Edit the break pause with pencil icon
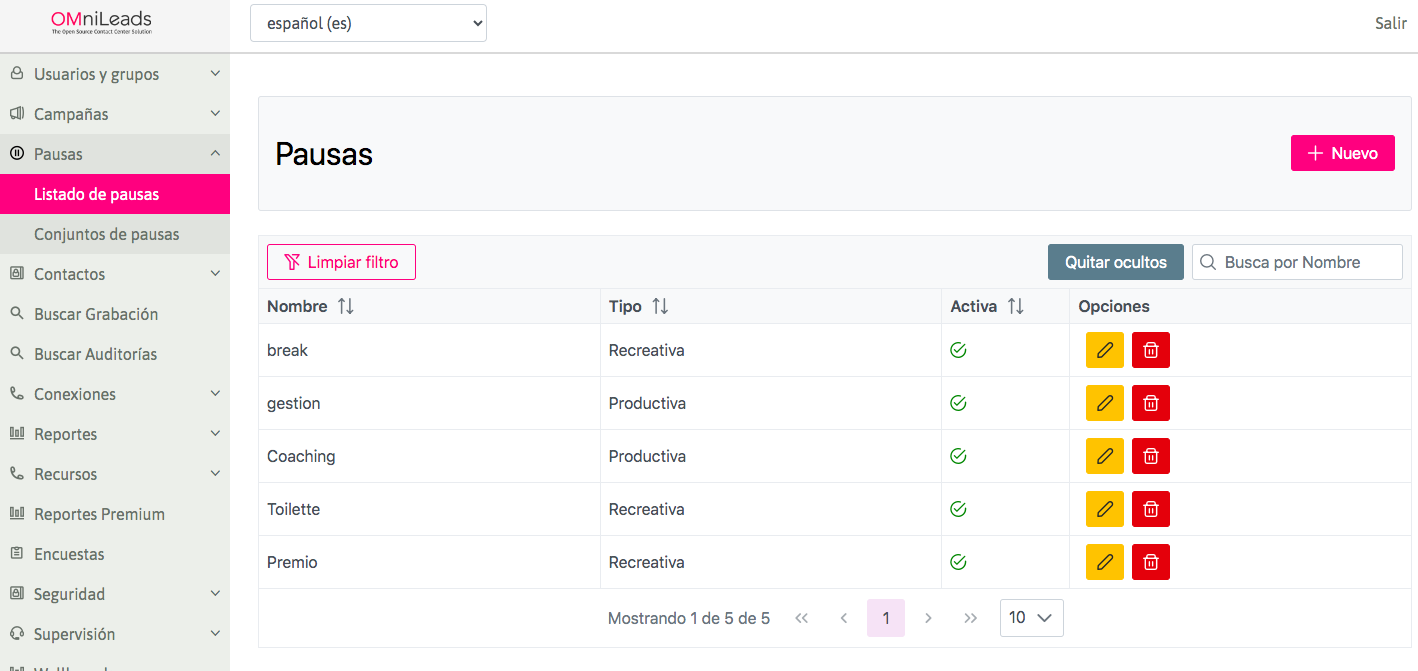The width and height of the screenshot is (1418, 671). [1104, 350]
